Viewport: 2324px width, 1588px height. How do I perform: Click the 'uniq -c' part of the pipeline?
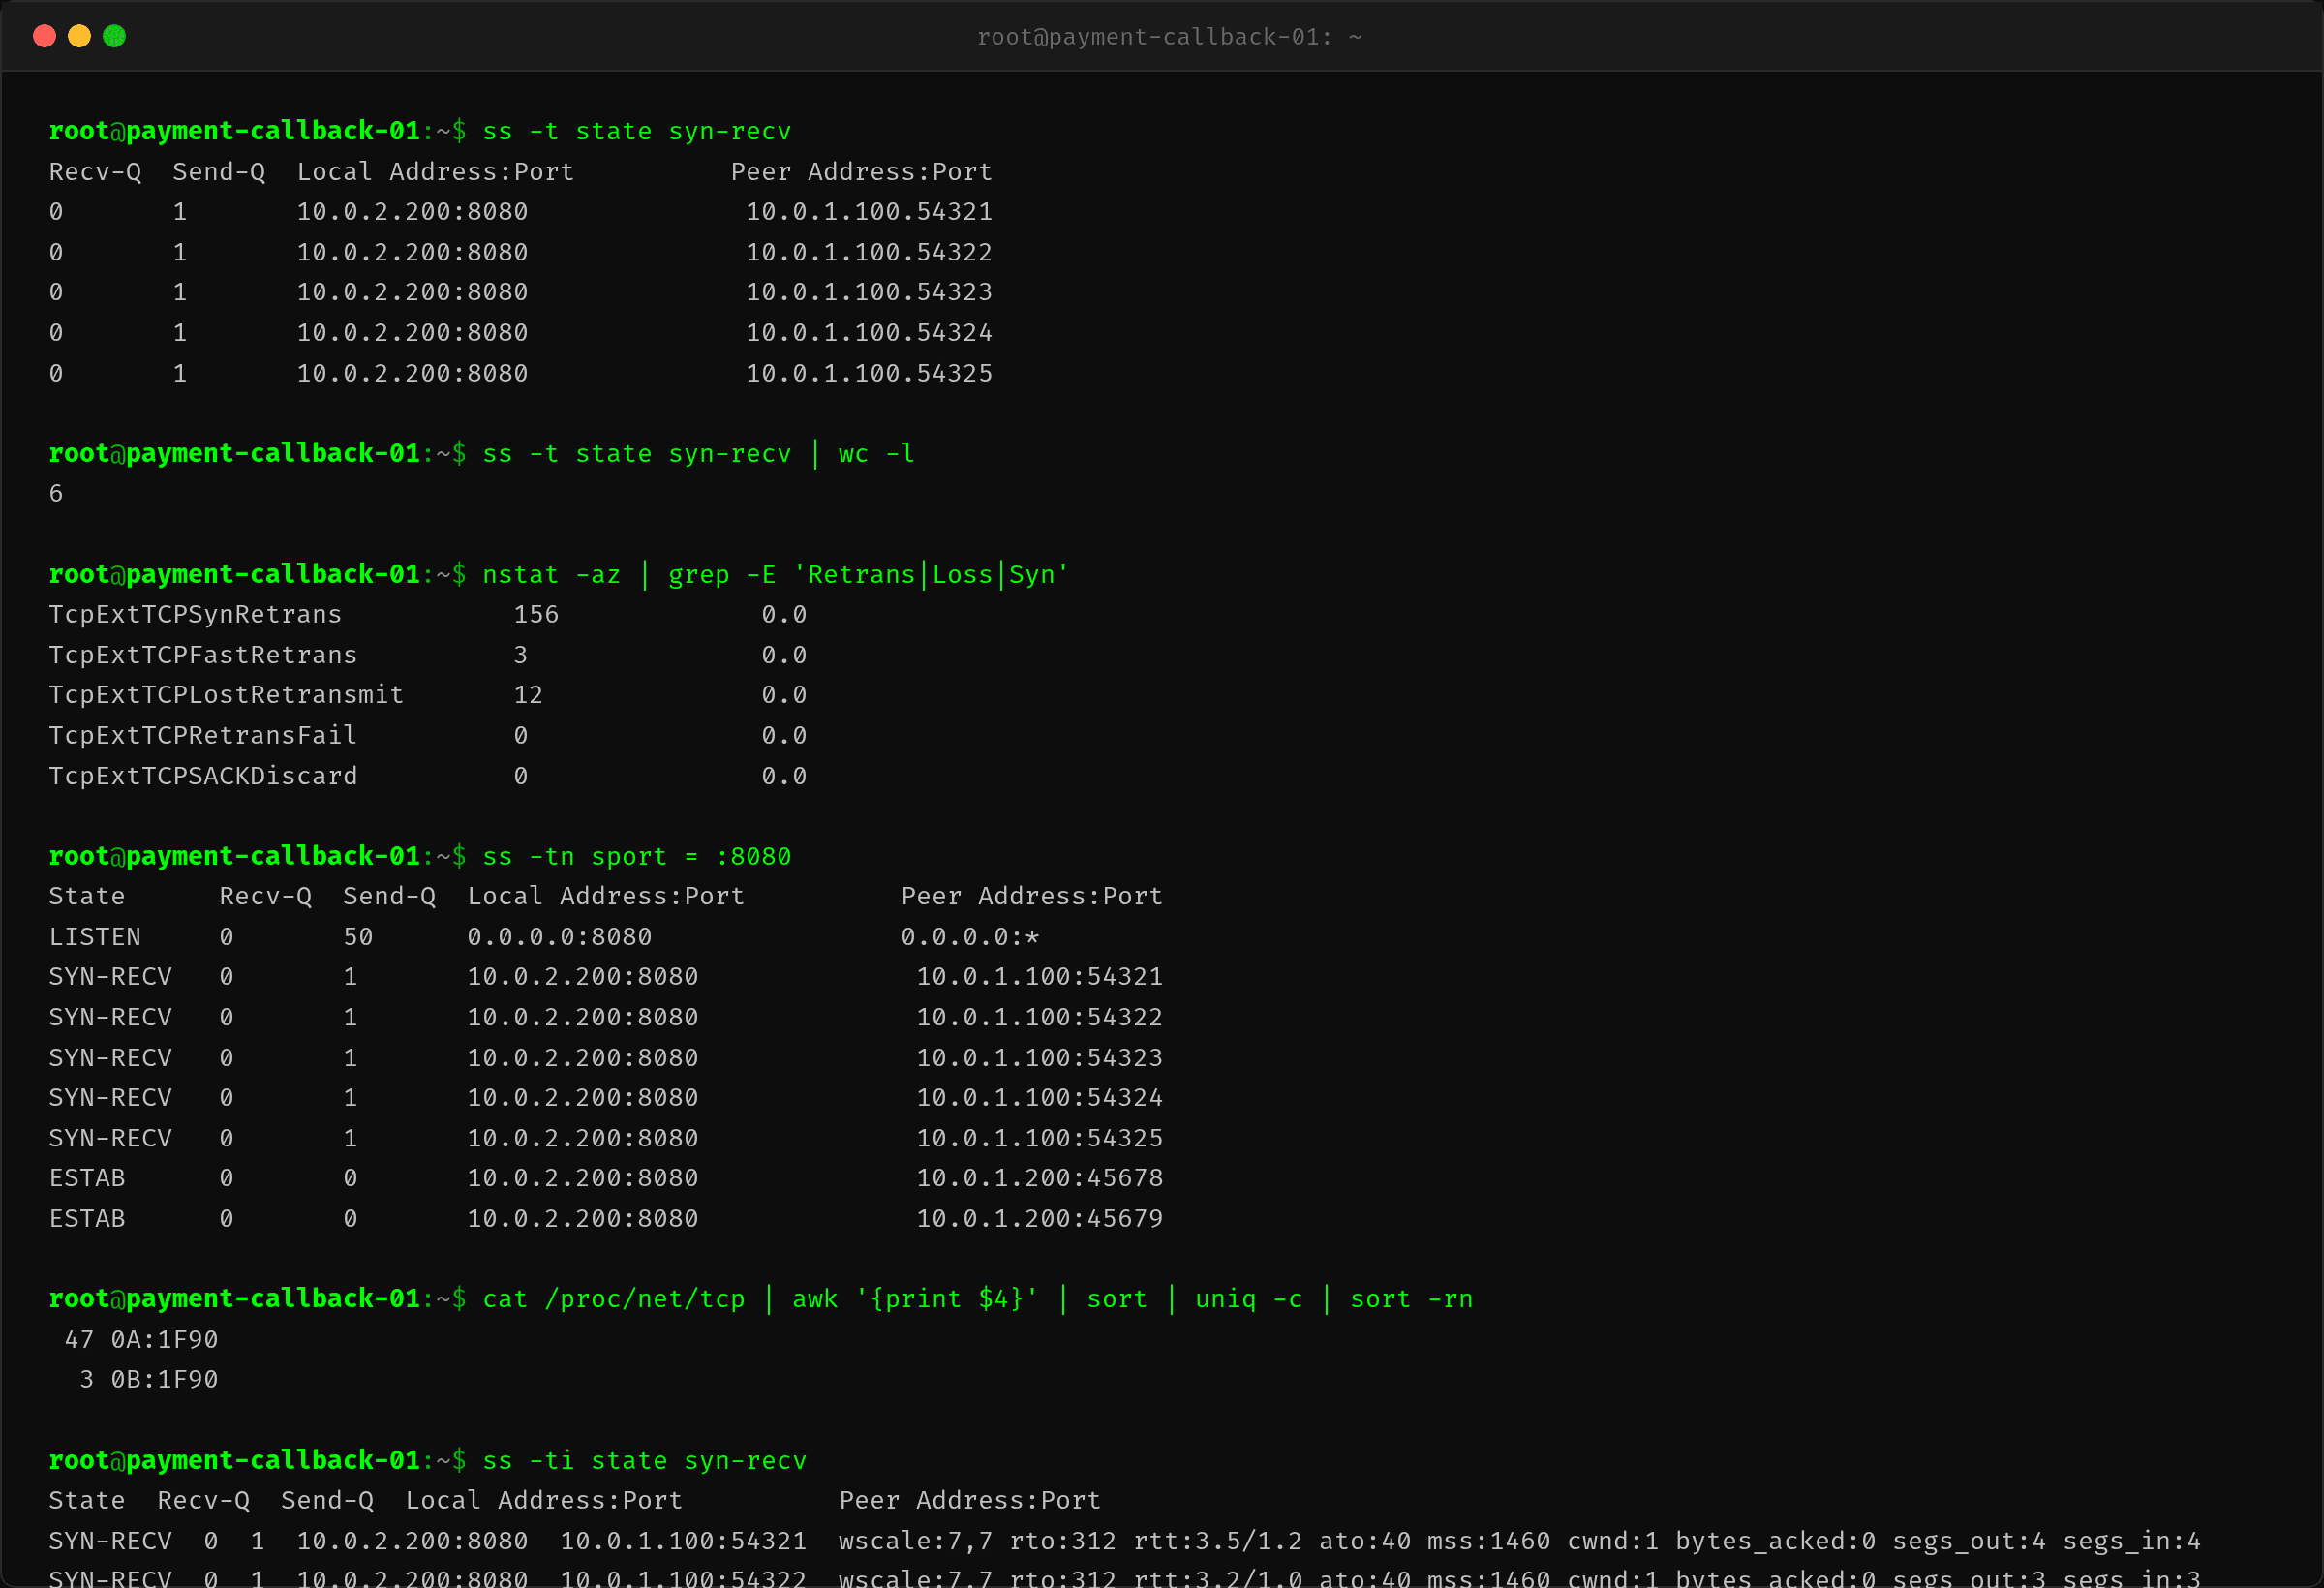point(1249,1299)
